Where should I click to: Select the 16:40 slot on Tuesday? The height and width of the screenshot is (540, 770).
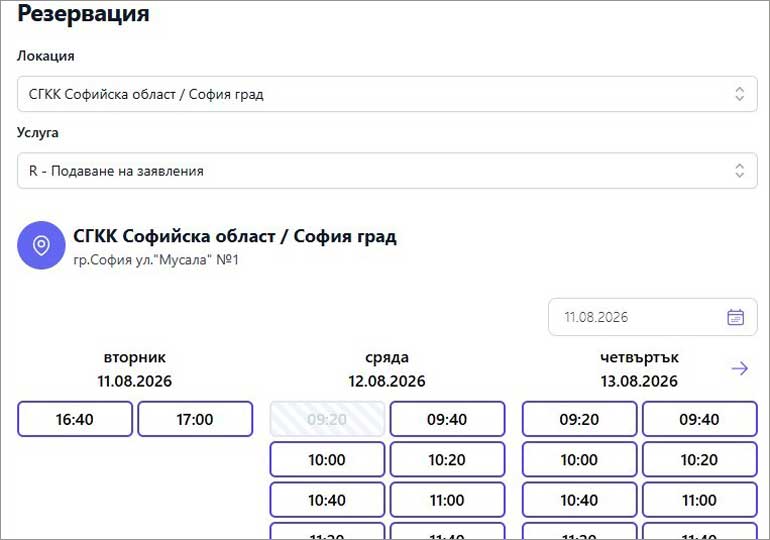(x=75, y=419)
